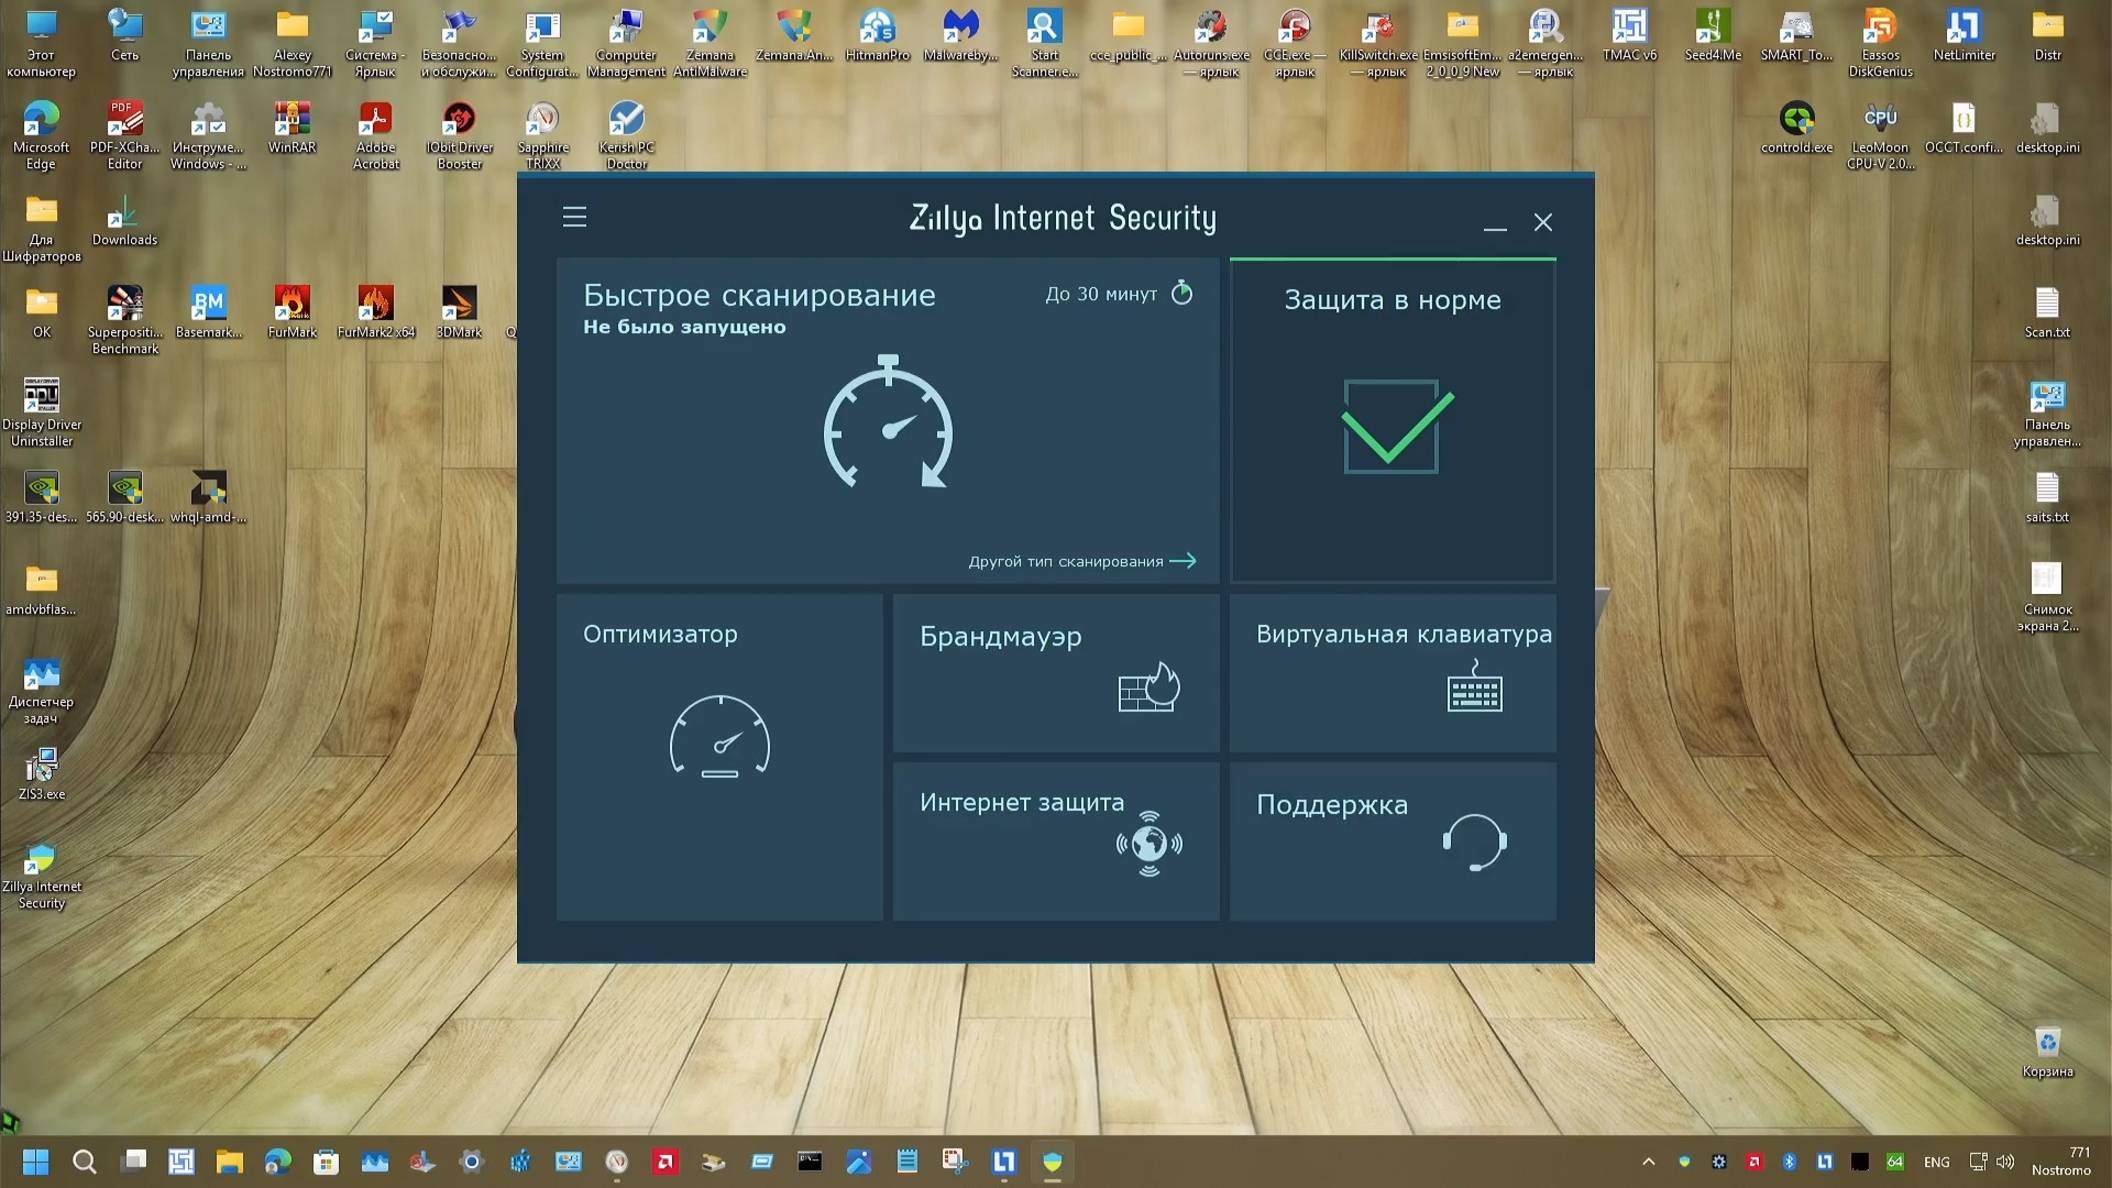This screenshot has width=2112, height=1188.
Task: Expand hidden icons in the system tray
Action: tap(1648, 1161)
